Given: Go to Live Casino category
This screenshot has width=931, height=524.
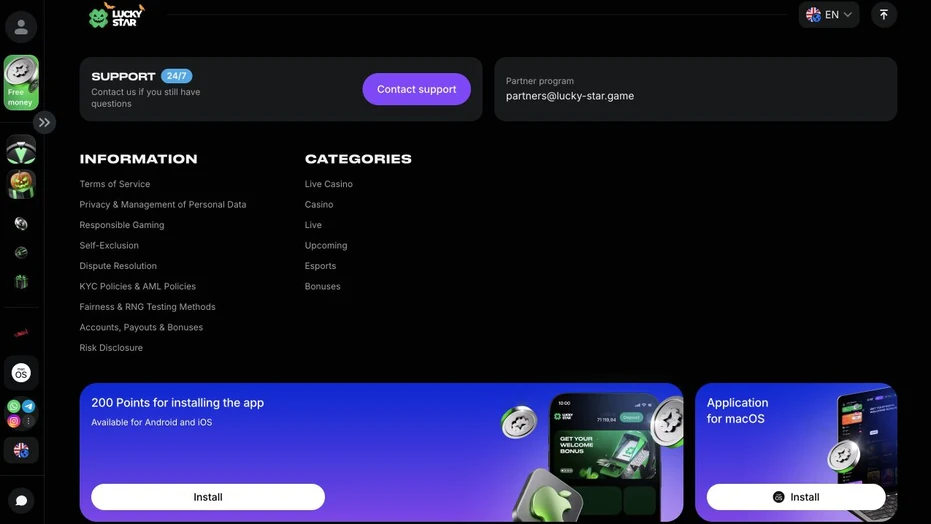Looking at the screenshot, I should (329, 184).
